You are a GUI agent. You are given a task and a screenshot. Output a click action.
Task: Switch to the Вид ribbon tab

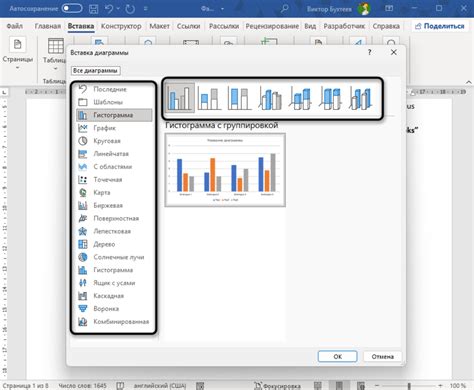point(310,26)
